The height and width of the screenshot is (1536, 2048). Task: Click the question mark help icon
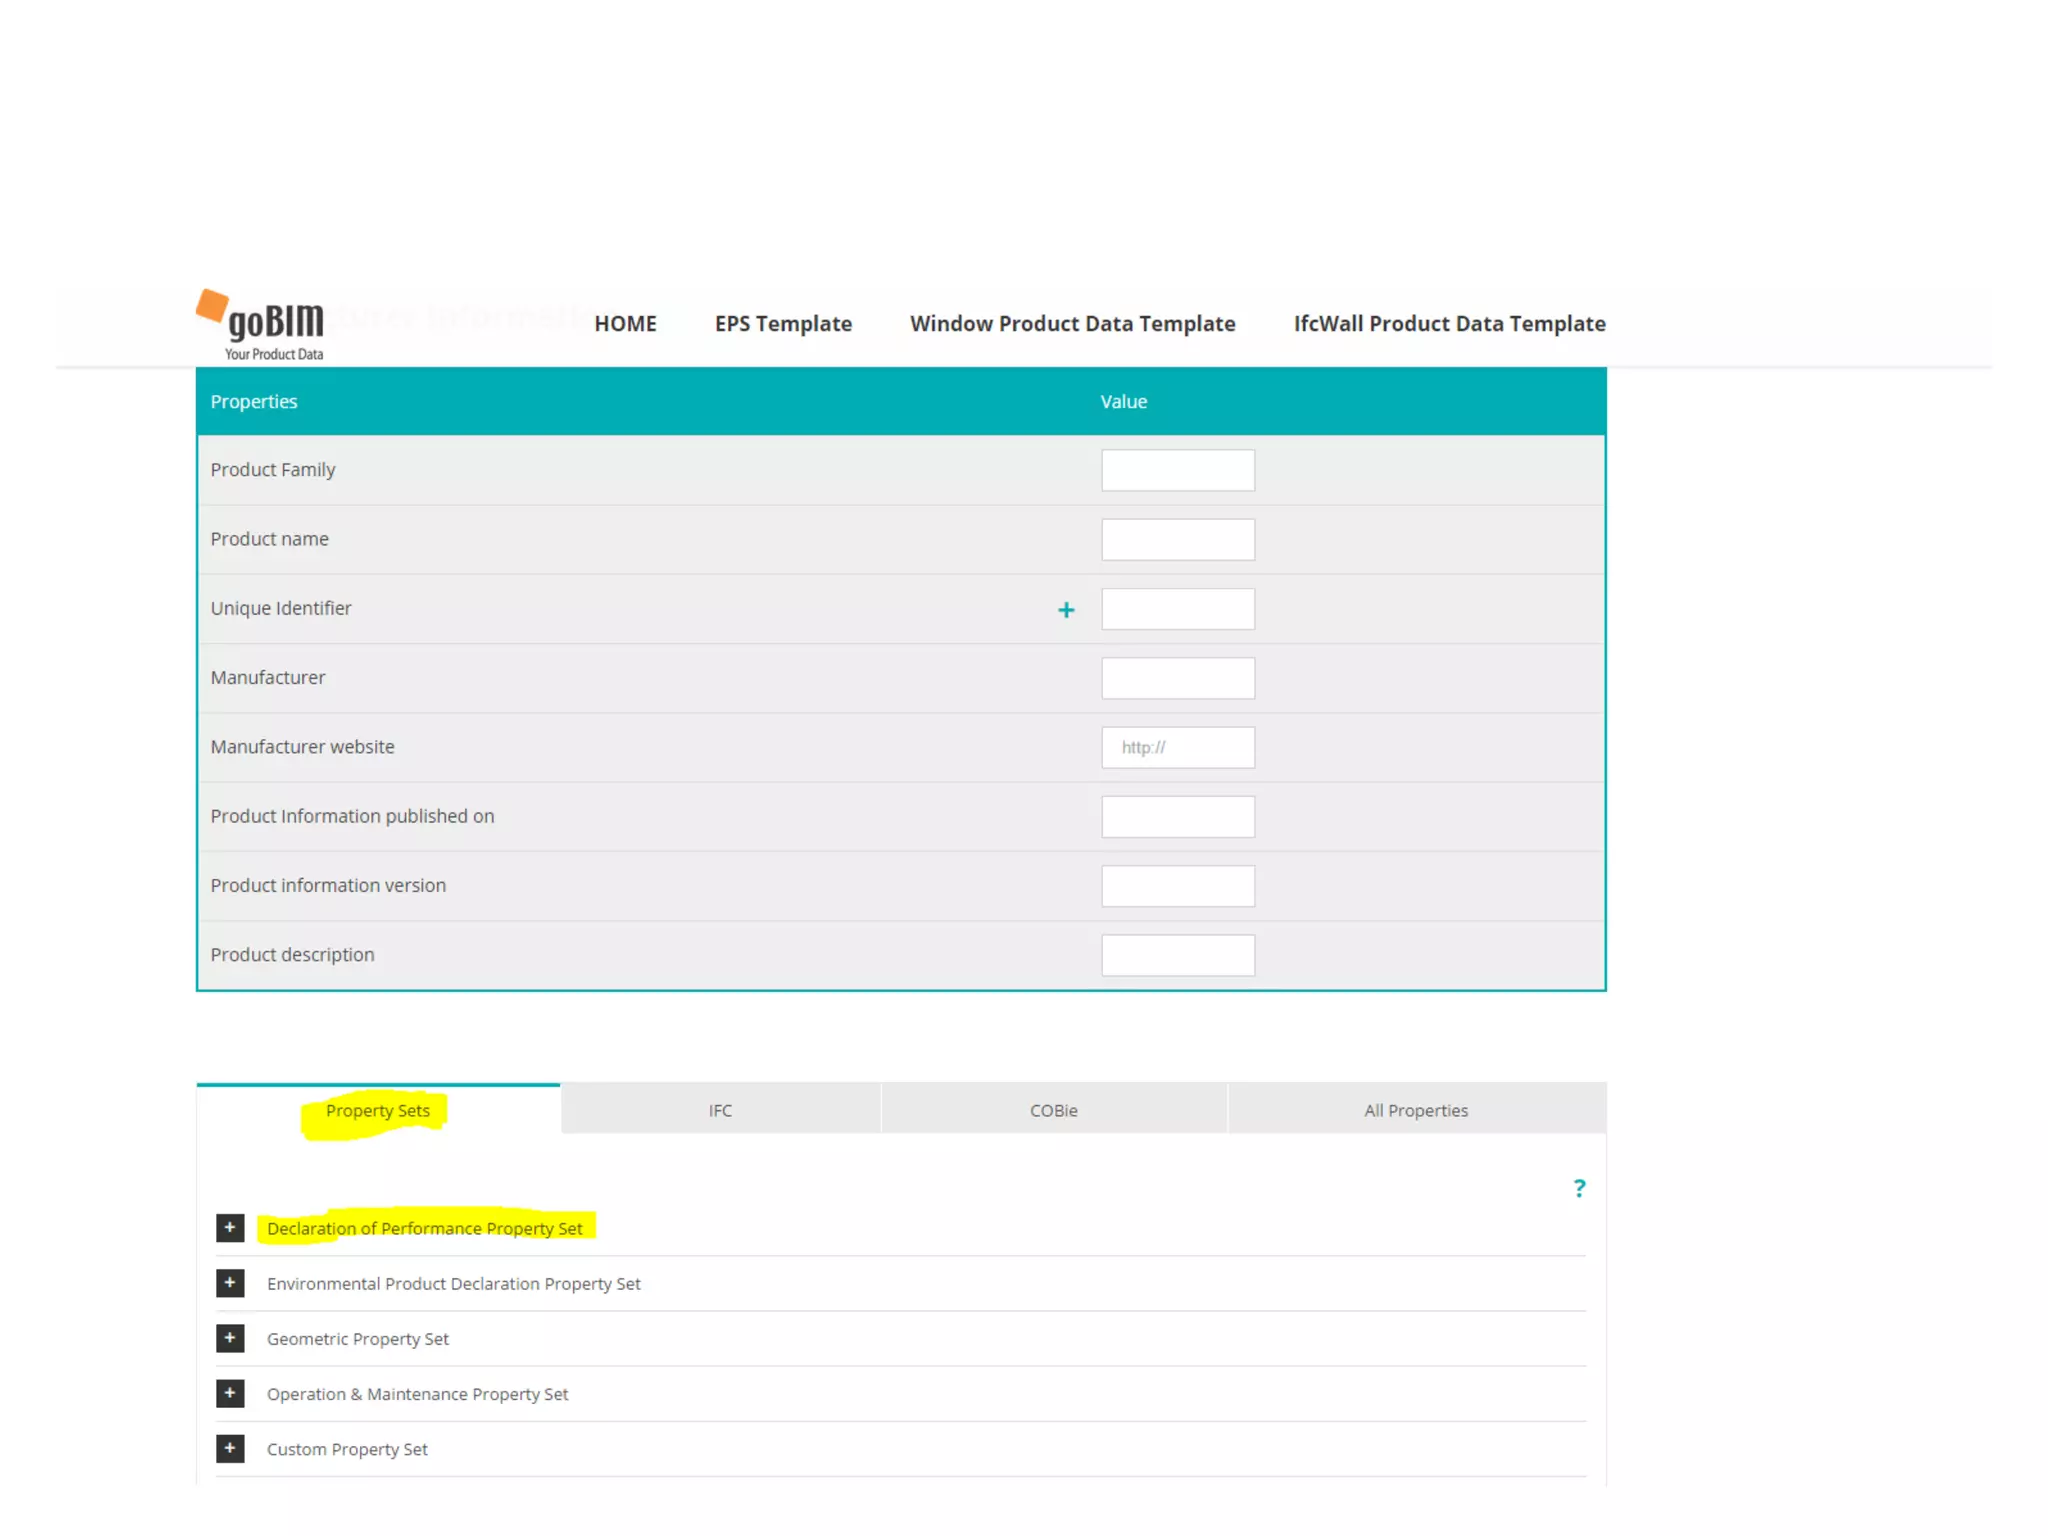(1579, 1188)
